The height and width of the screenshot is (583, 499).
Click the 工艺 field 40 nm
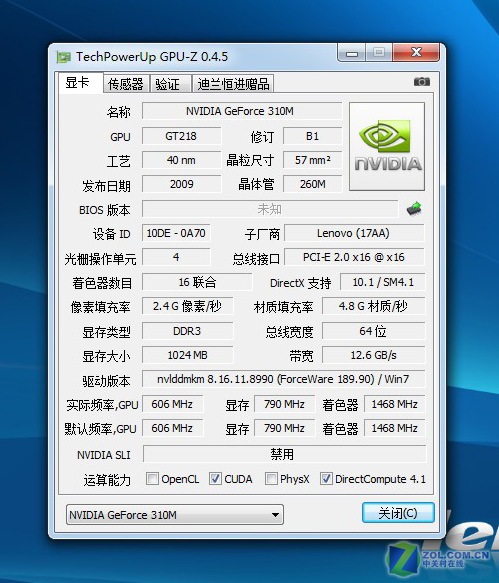click(181, 160)
